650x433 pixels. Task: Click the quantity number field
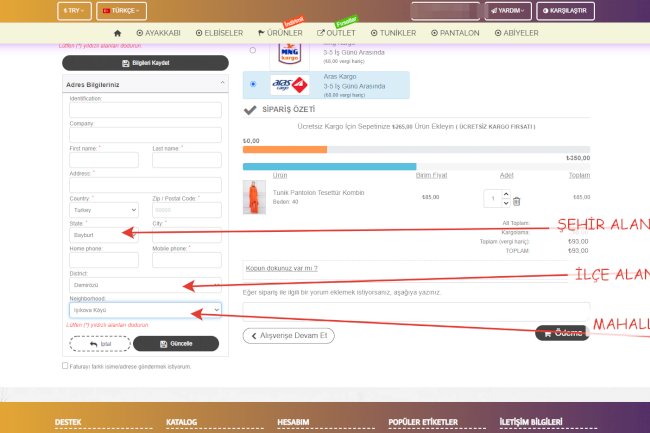(x=493, y=198)
